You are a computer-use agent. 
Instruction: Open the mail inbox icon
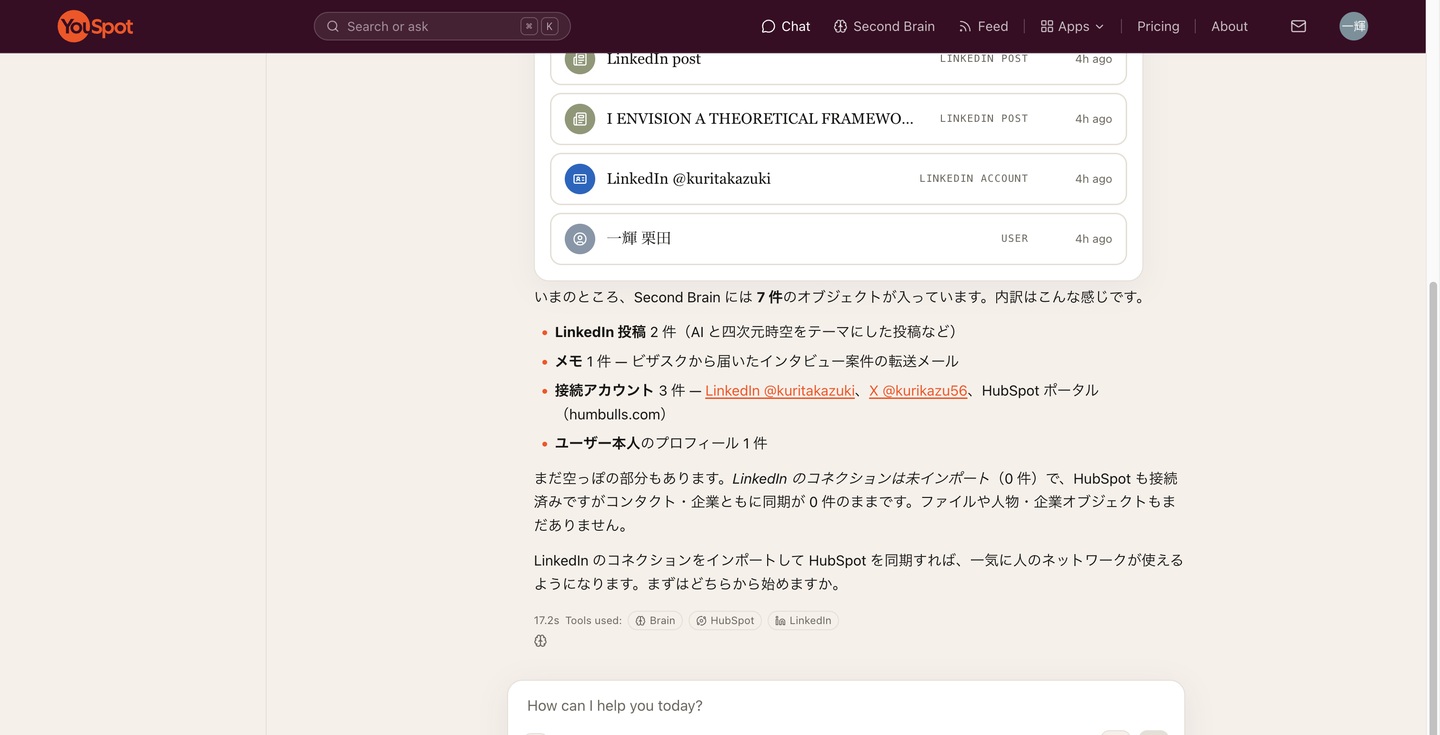point(1298,26)
